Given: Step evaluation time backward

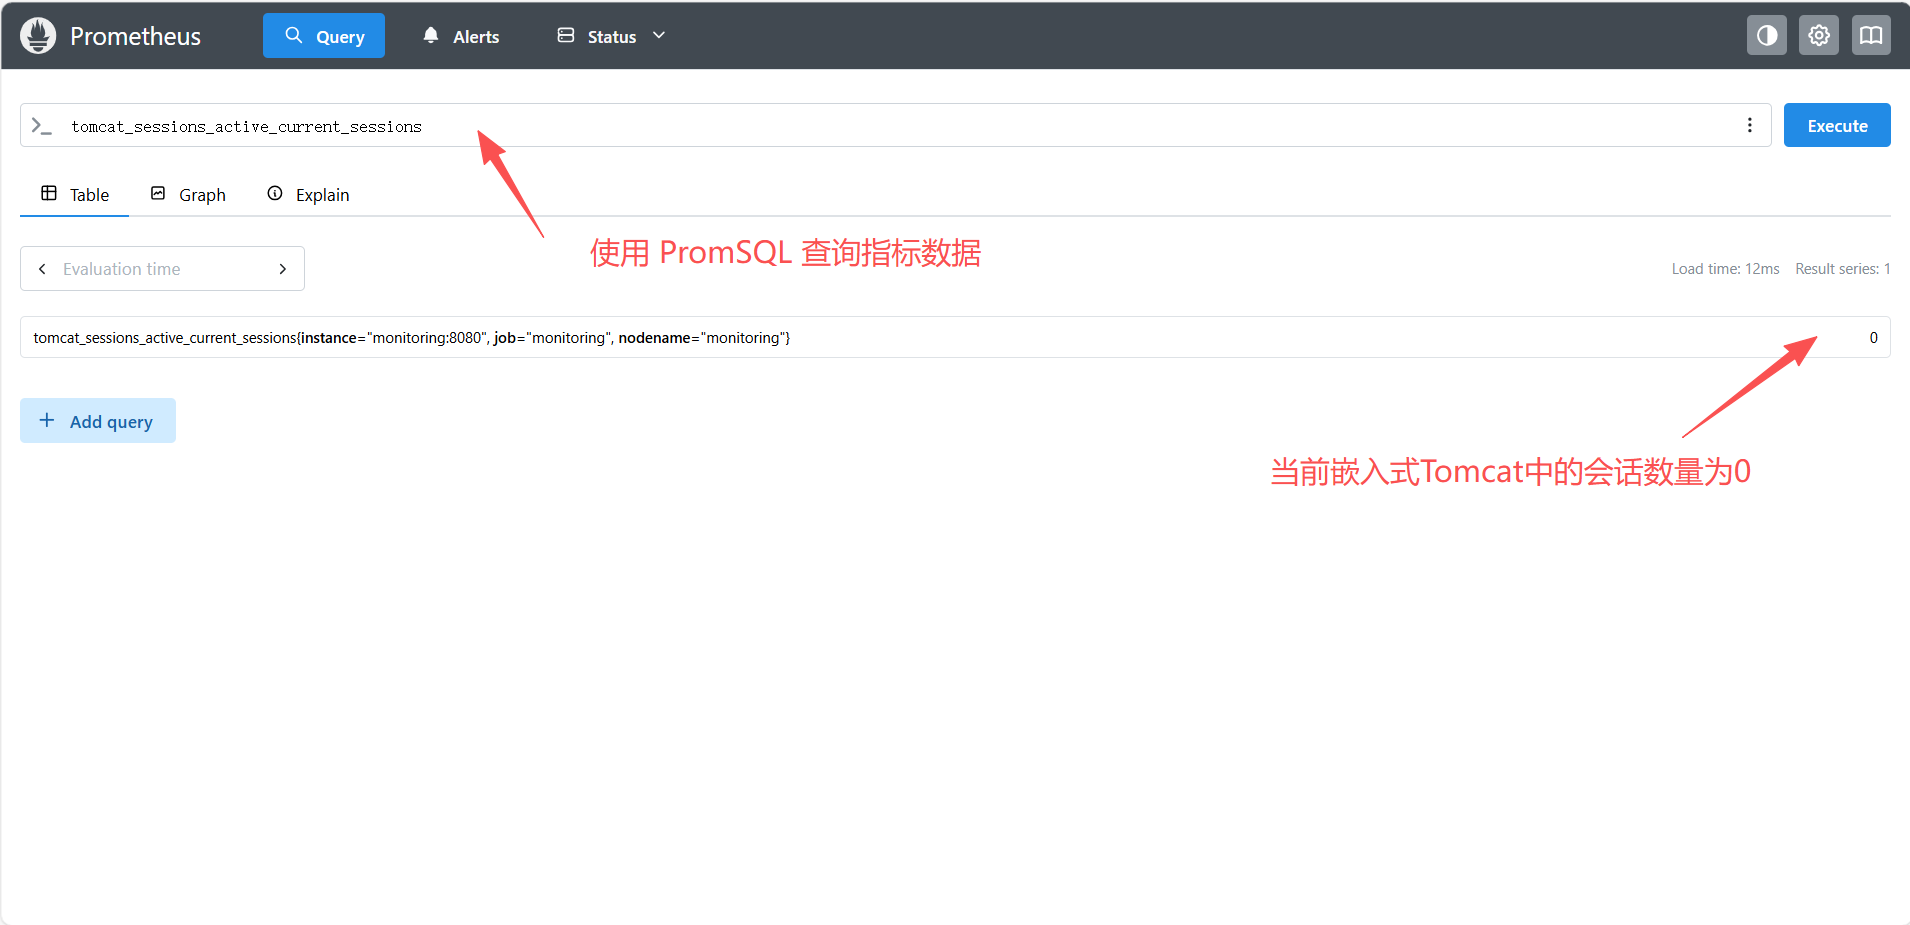Looking at the screenshot, I should [42, 269].
